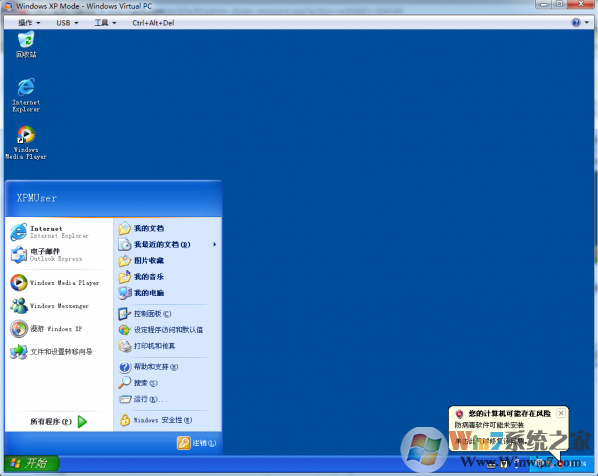Open My Documents (我的文档) folder
598x476 pixels.
[x=141, y=228]
